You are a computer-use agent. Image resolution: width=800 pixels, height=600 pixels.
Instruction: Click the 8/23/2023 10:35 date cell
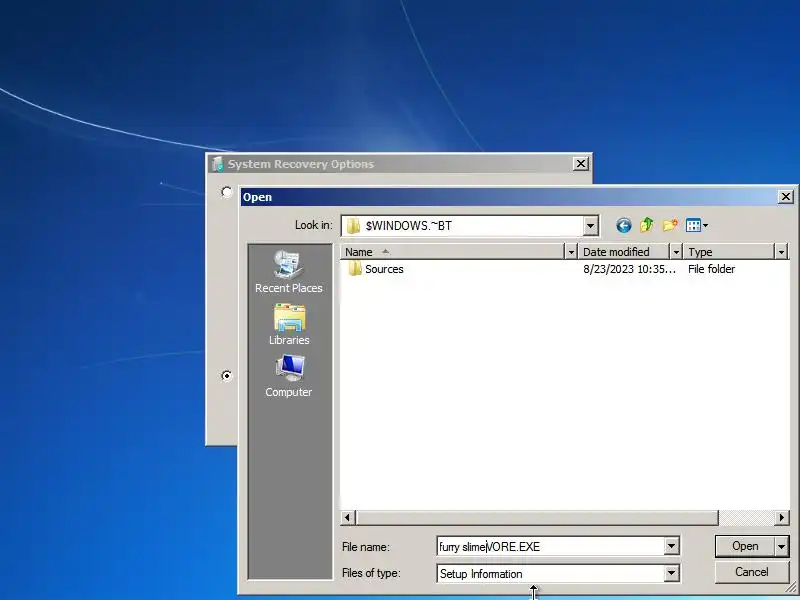point(629,269)
